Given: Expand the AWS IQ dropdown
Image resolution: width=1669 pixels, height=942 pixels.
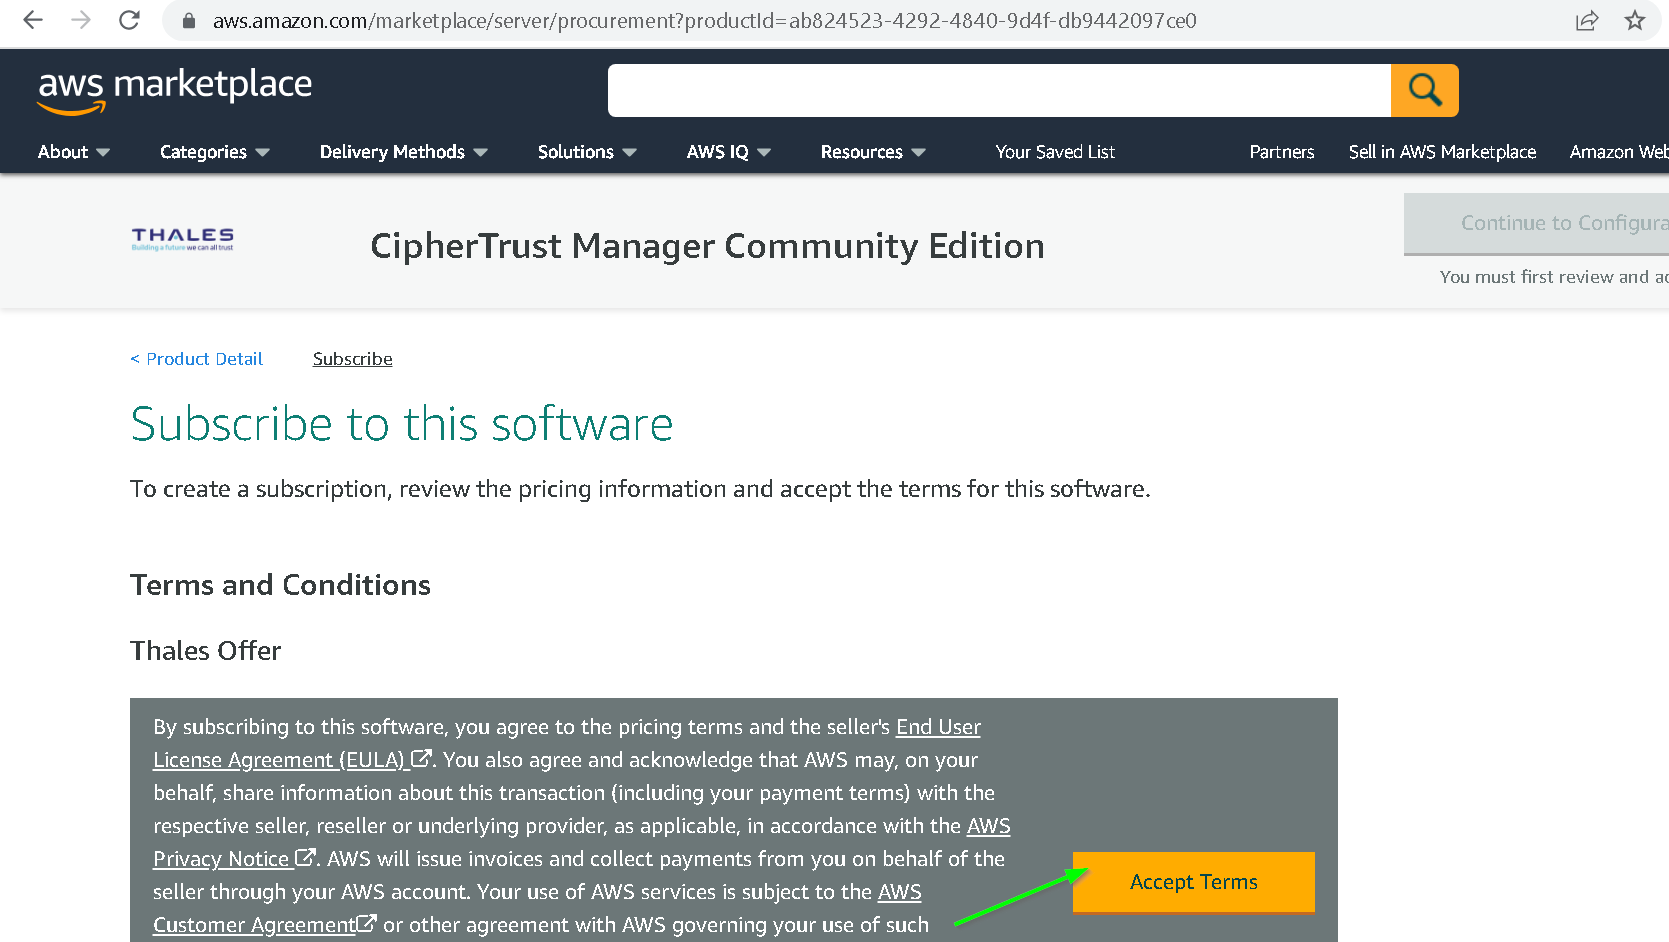Looking at the screenshot, I should coord(729,152).
